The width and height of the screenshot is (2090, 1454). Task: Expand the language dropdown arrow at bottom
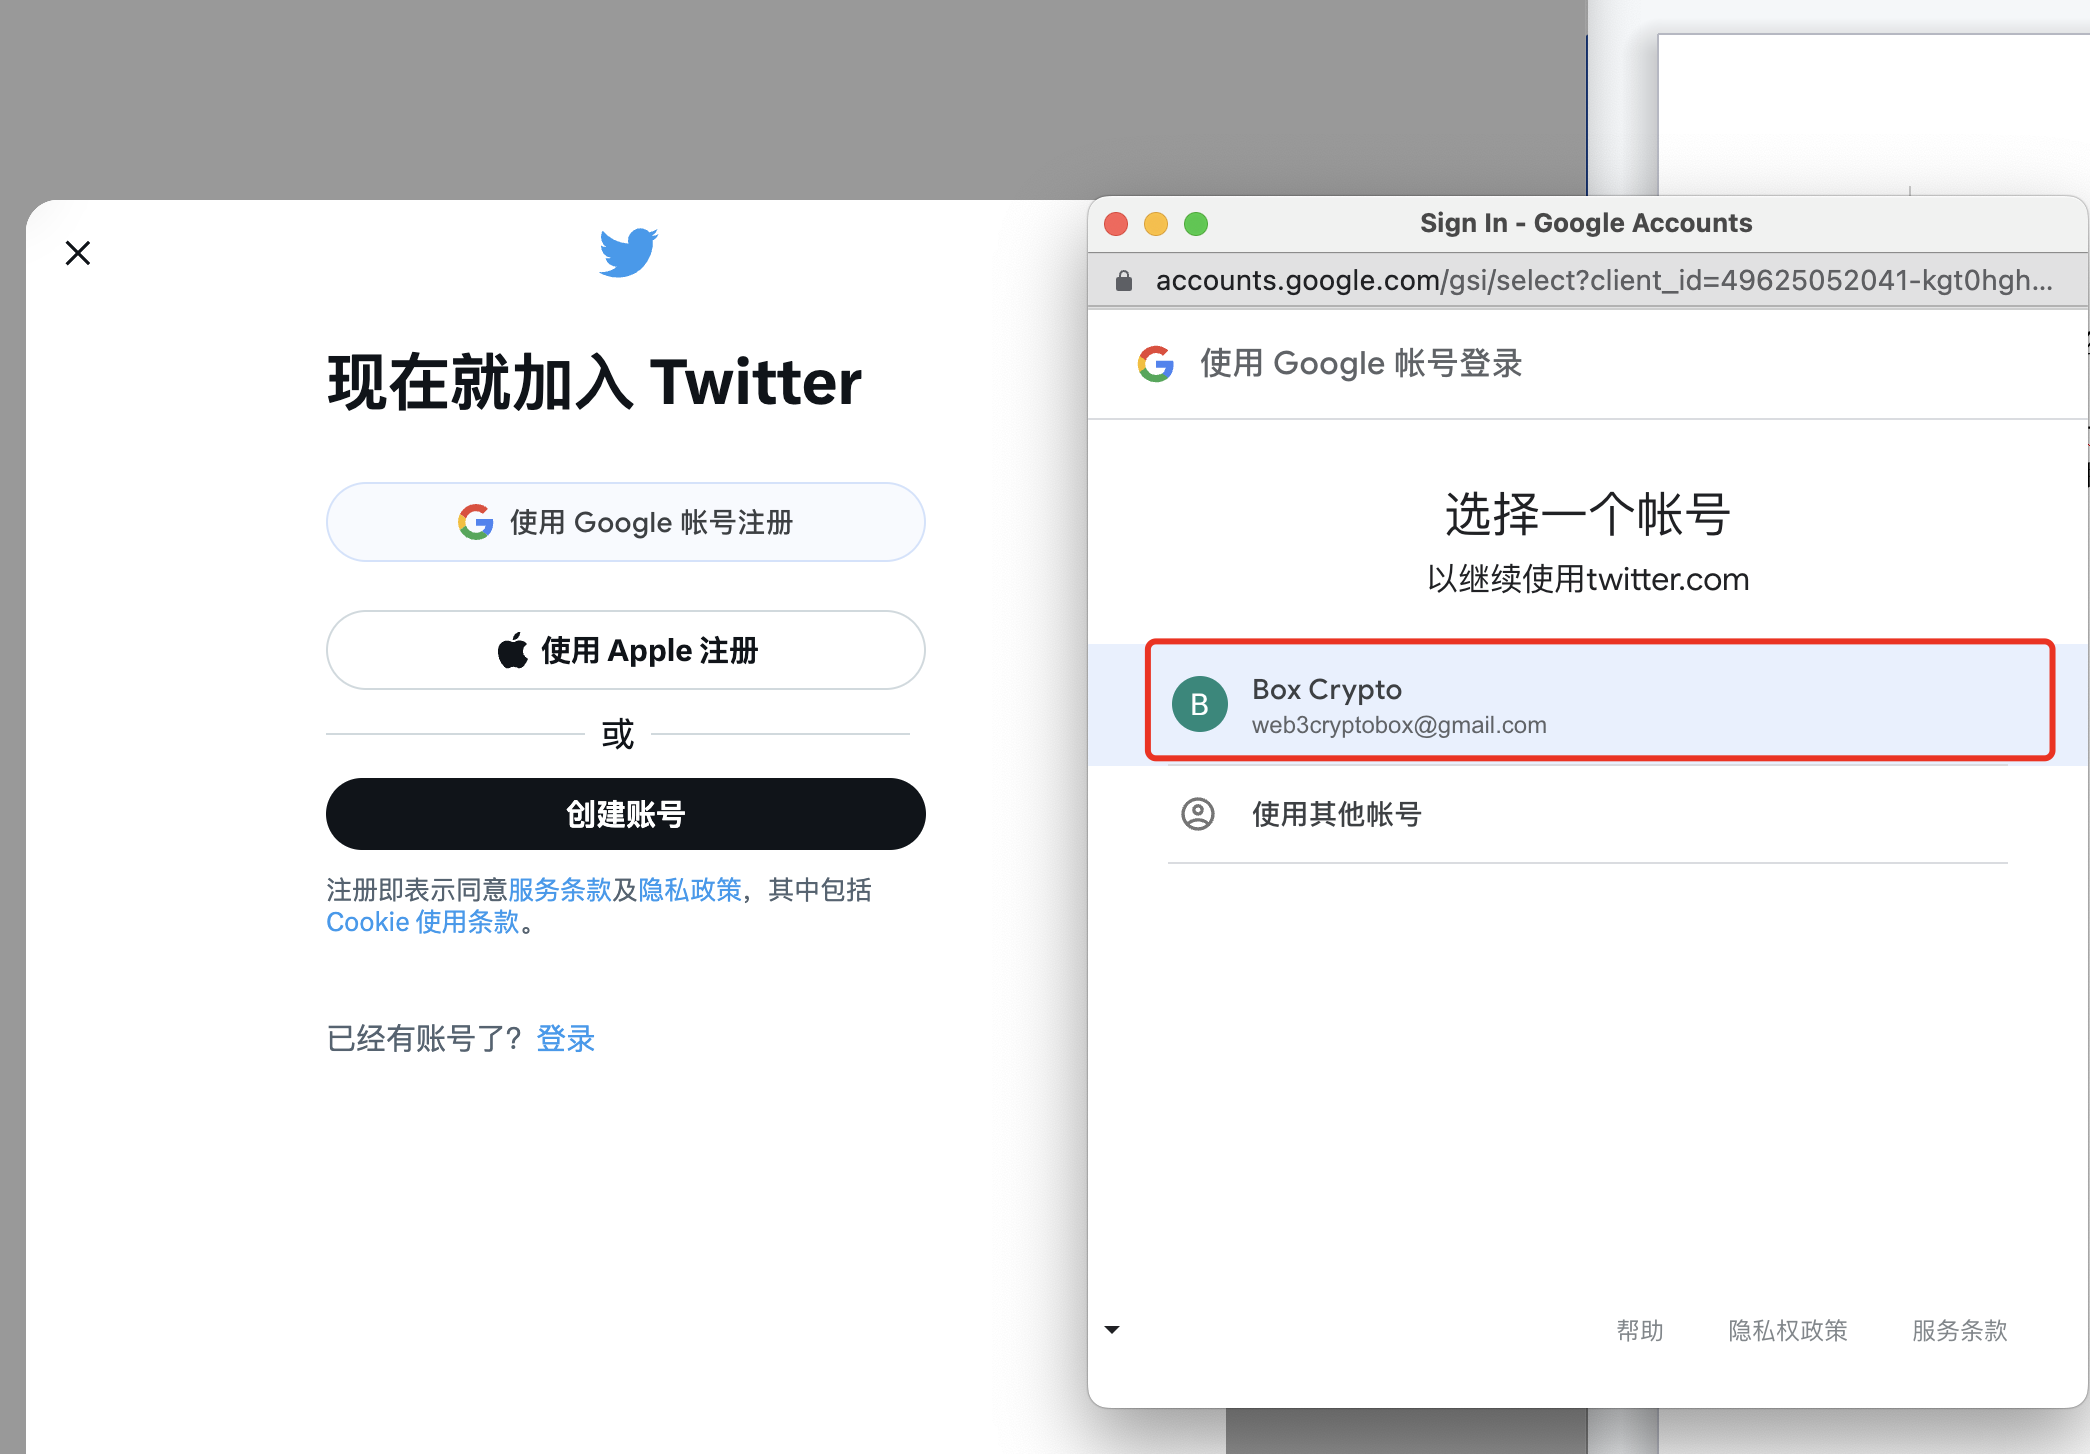coord(1112,1330)
